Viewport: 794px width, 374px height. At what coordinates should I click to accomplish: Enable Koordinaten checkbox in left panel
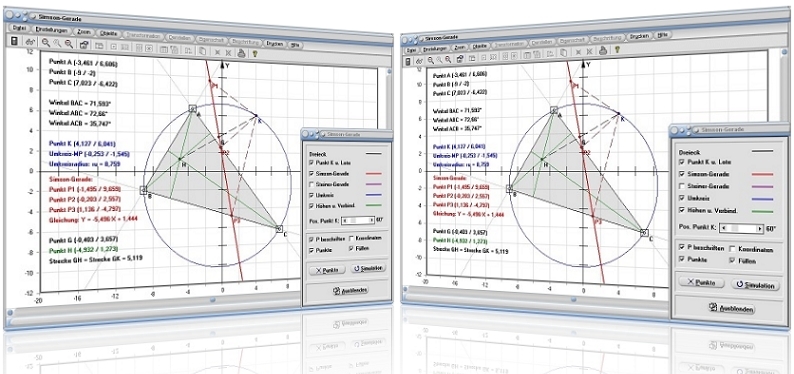click(x=351, y=238)
